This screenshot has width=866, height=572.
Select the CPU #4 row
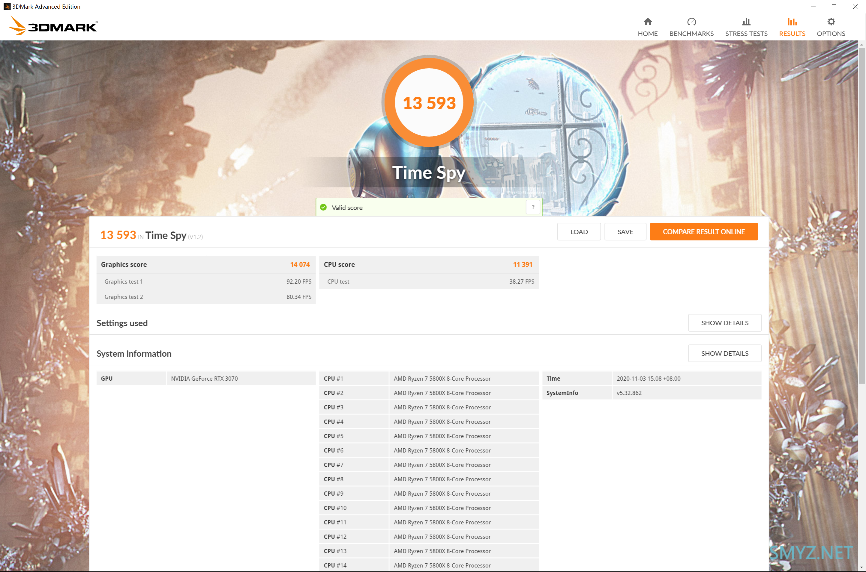point(429,422)
